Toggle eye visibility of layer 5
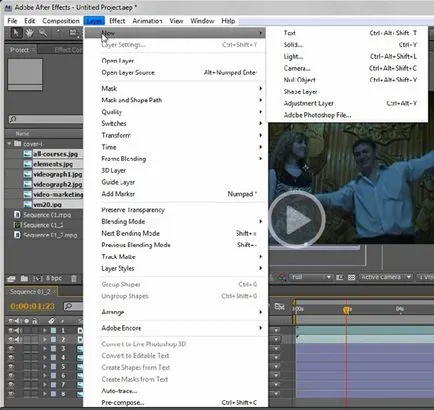This screenshot has width=434, height=410. pyautogui.click(x=11, y=366)
